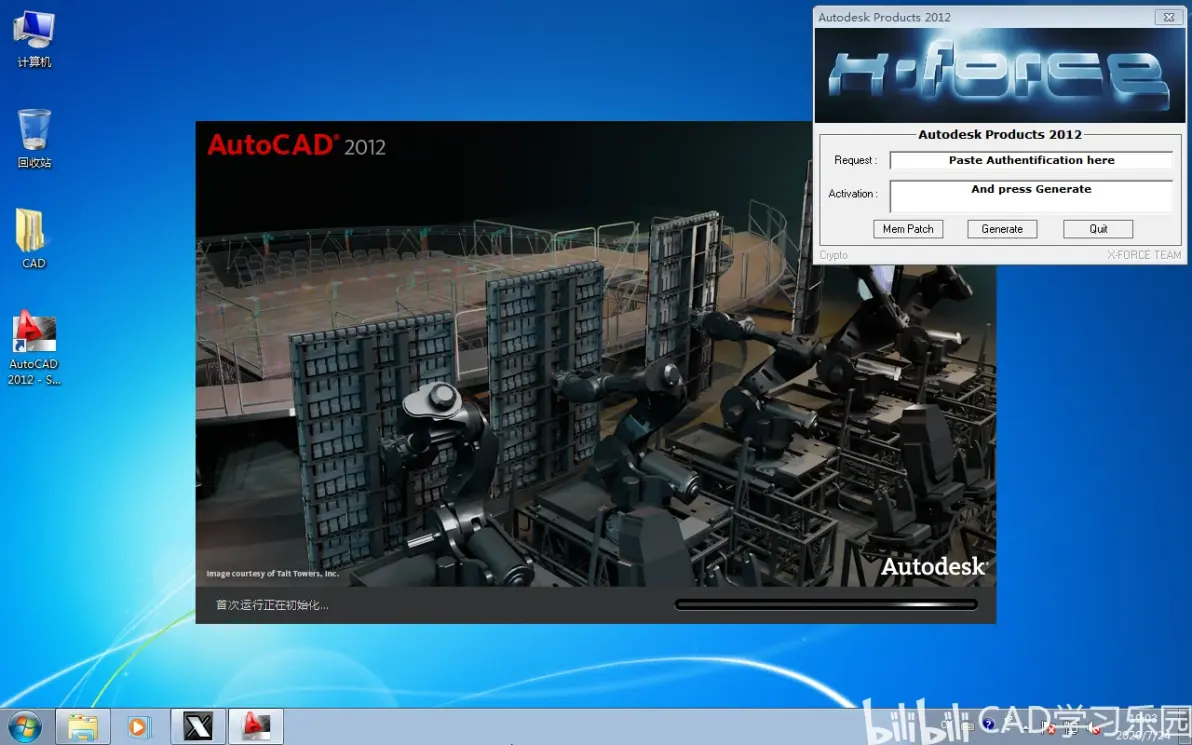Switch to X-Force taskbar window

click(x=198, y=727)
